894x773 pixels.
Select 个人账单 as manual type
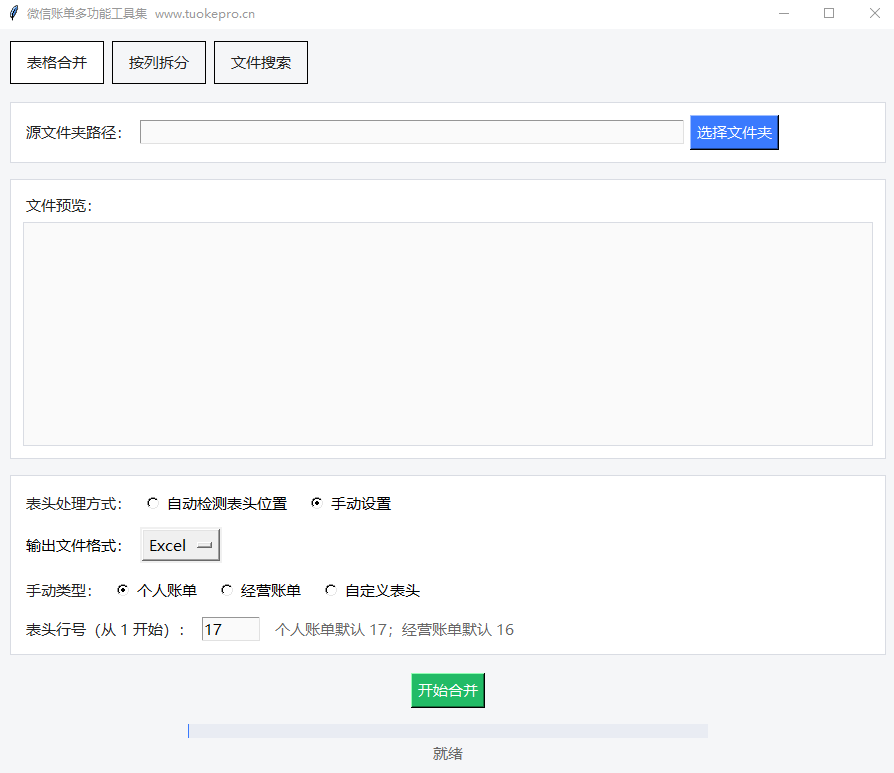pyautogui.click(x=123, y=590)
